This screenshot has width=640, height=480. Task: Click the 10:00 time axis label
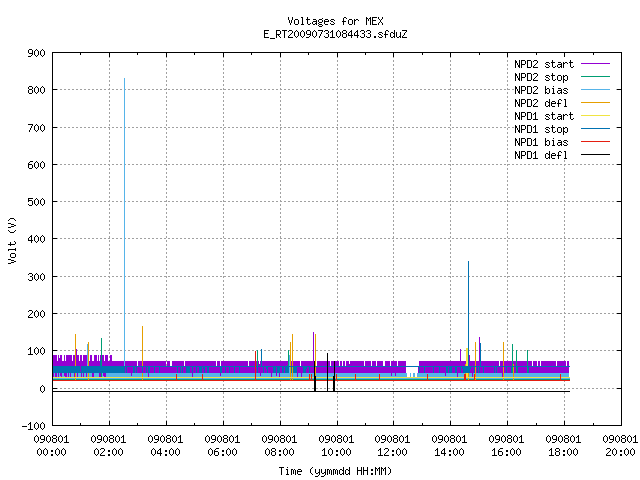tap(336, 452)
